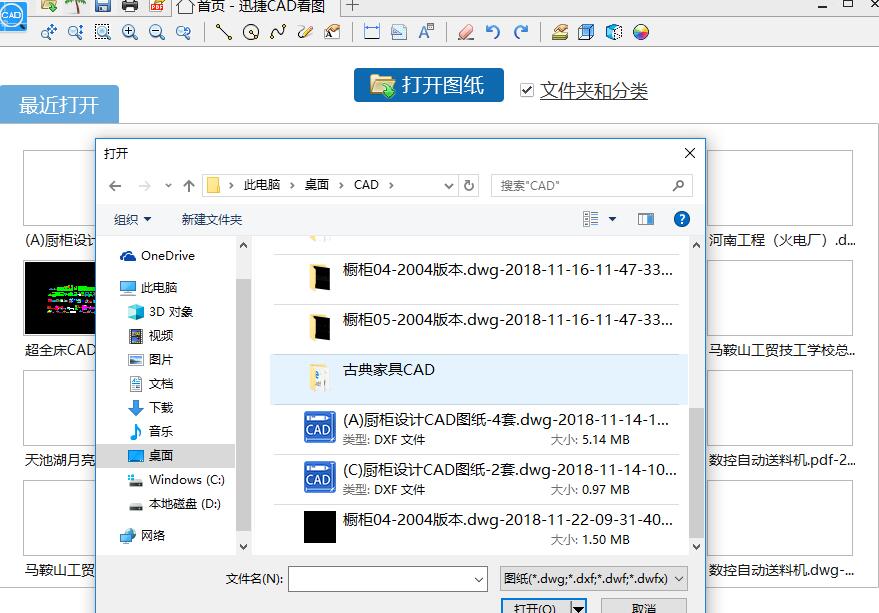
Task: Click the print icon in title bar
Action: 130,6
